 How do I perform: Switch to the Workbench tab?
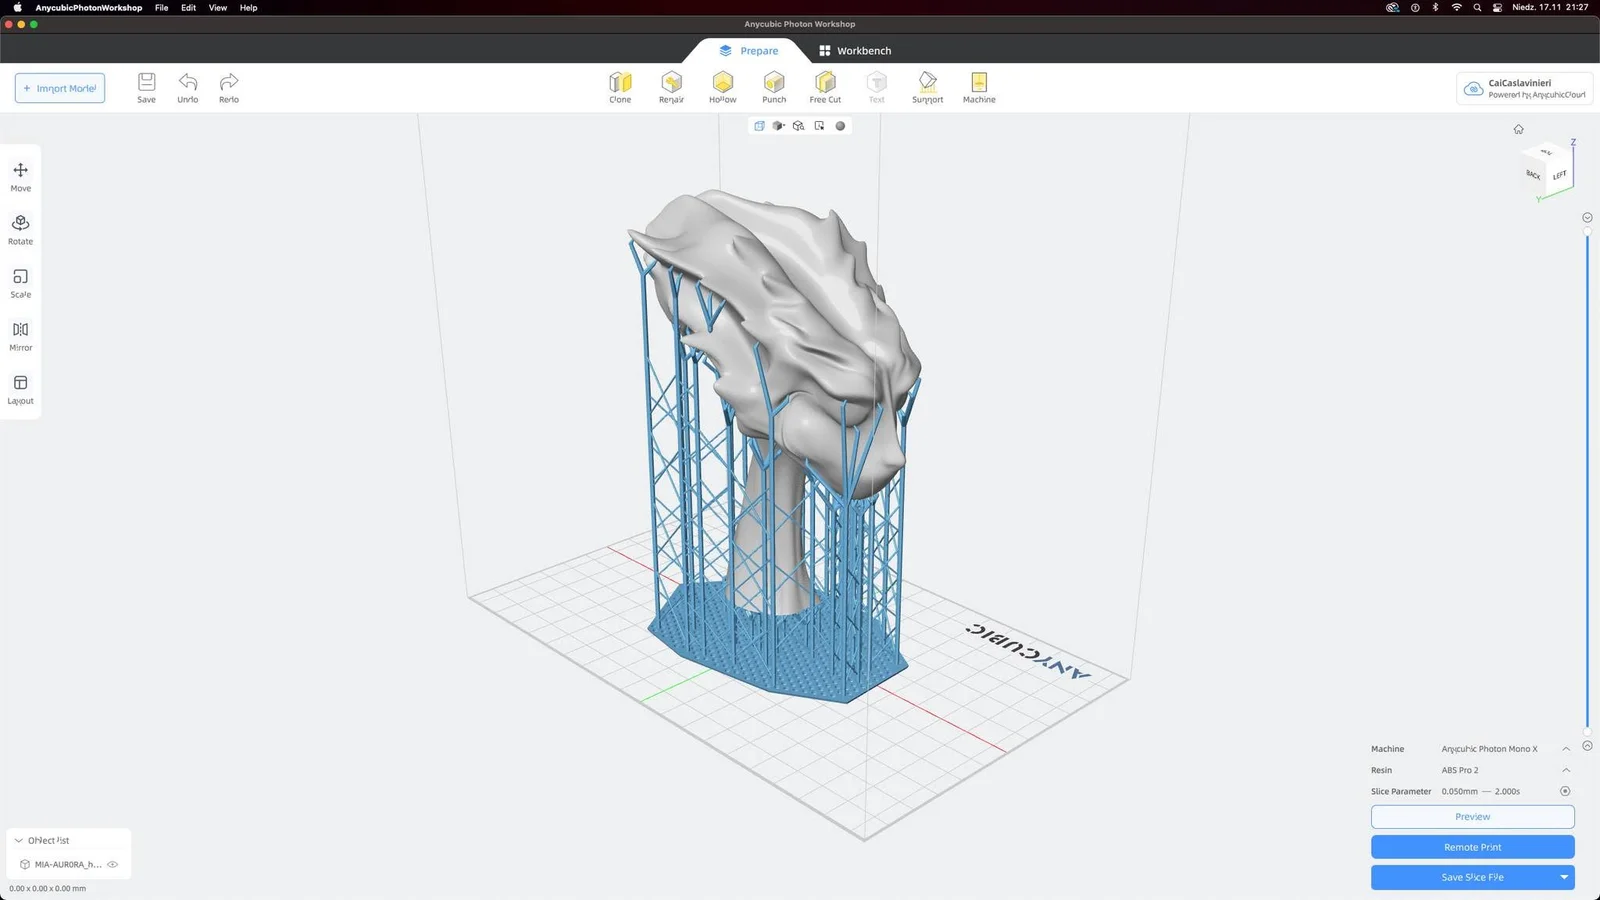[x=855, y=50]
